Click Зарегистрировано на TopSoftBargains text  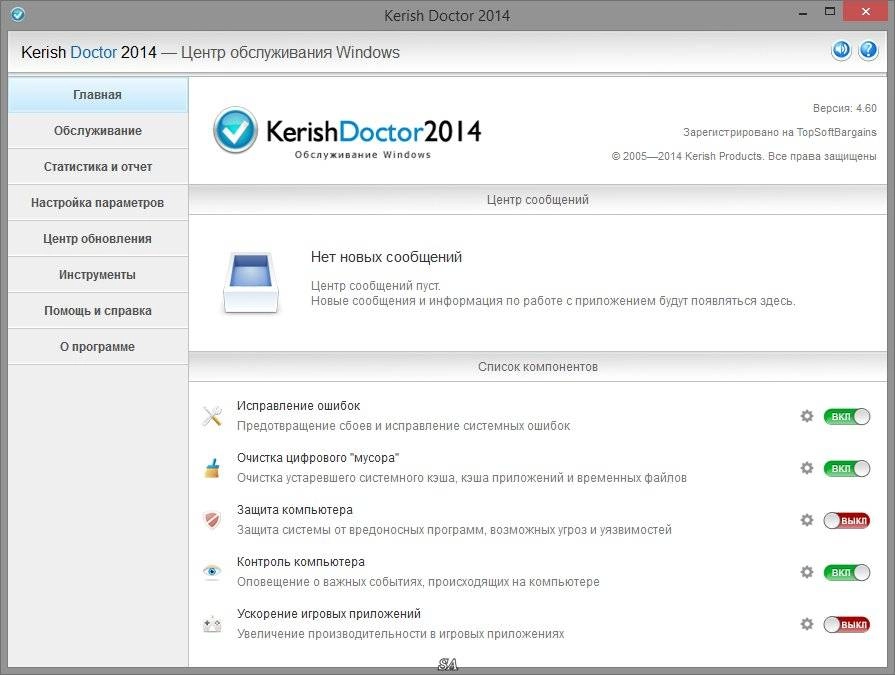[780, 132]
